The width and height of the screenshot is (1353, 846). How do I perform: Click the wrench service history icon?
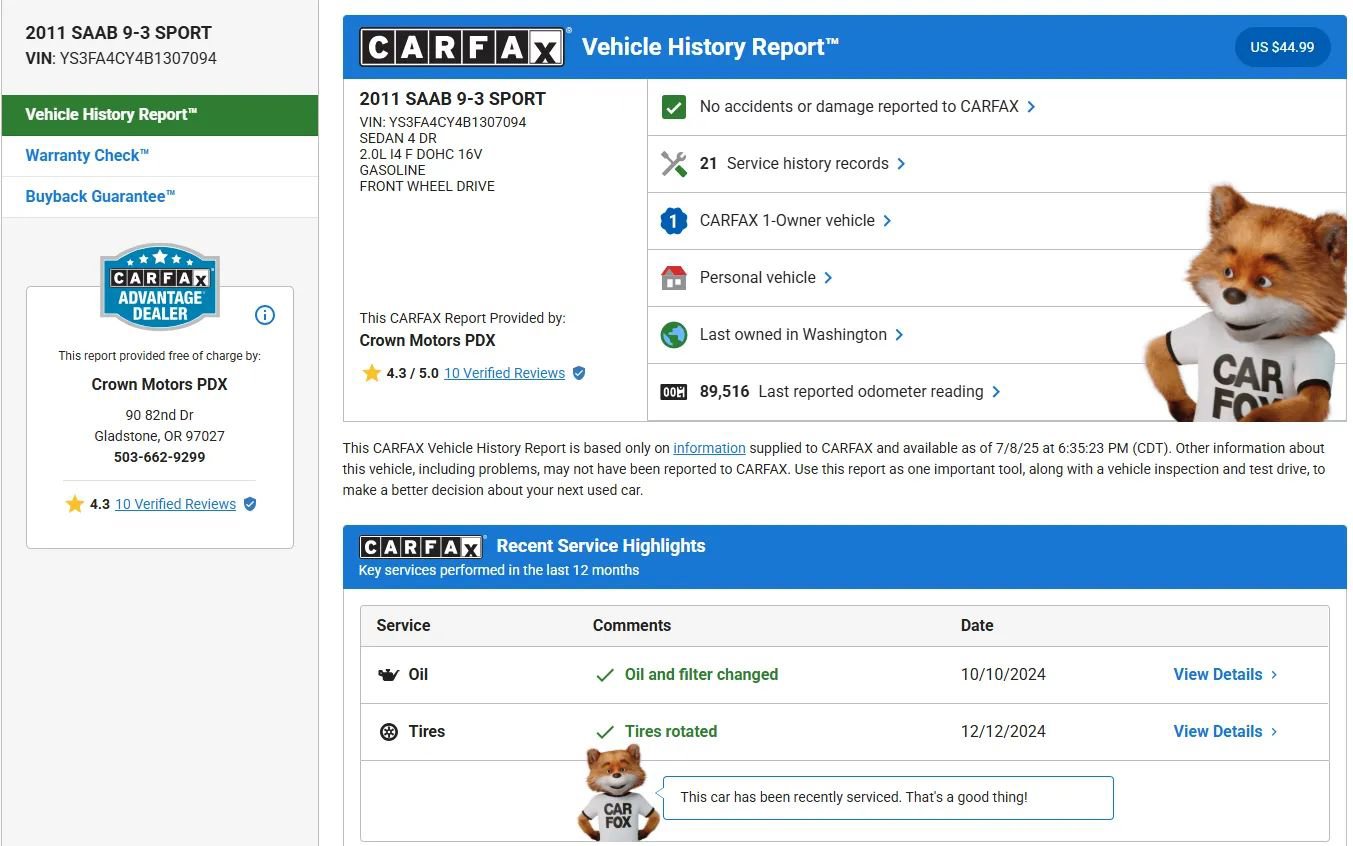pyautogui.click(x=674, y=164)
